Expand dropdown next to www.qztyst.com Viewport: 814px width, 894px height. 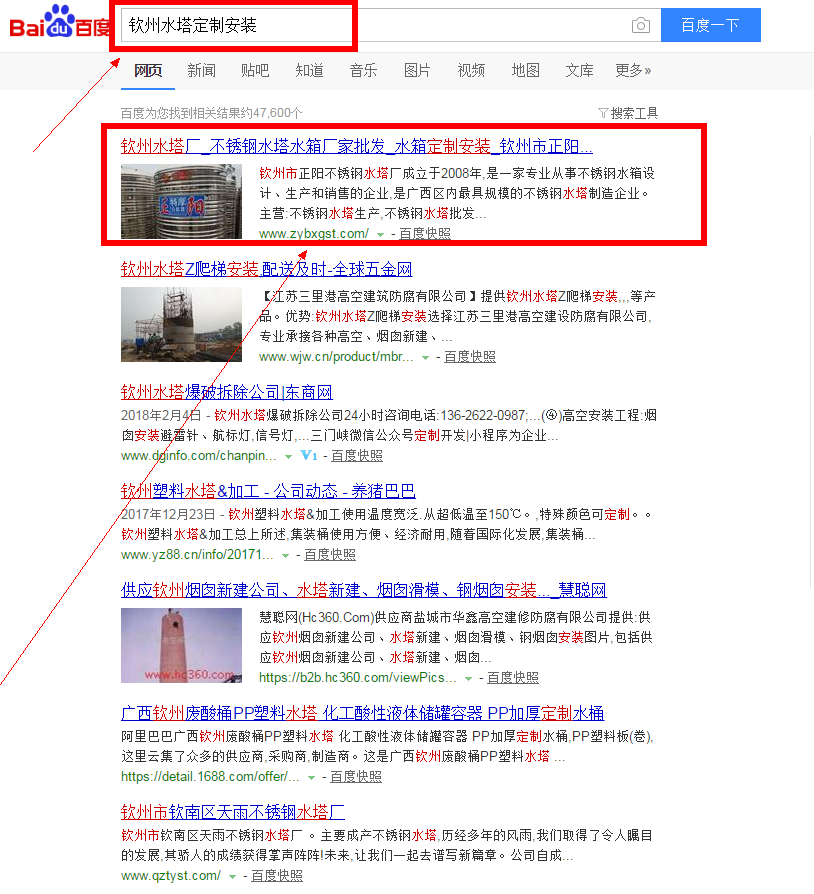tap(233, 877)
